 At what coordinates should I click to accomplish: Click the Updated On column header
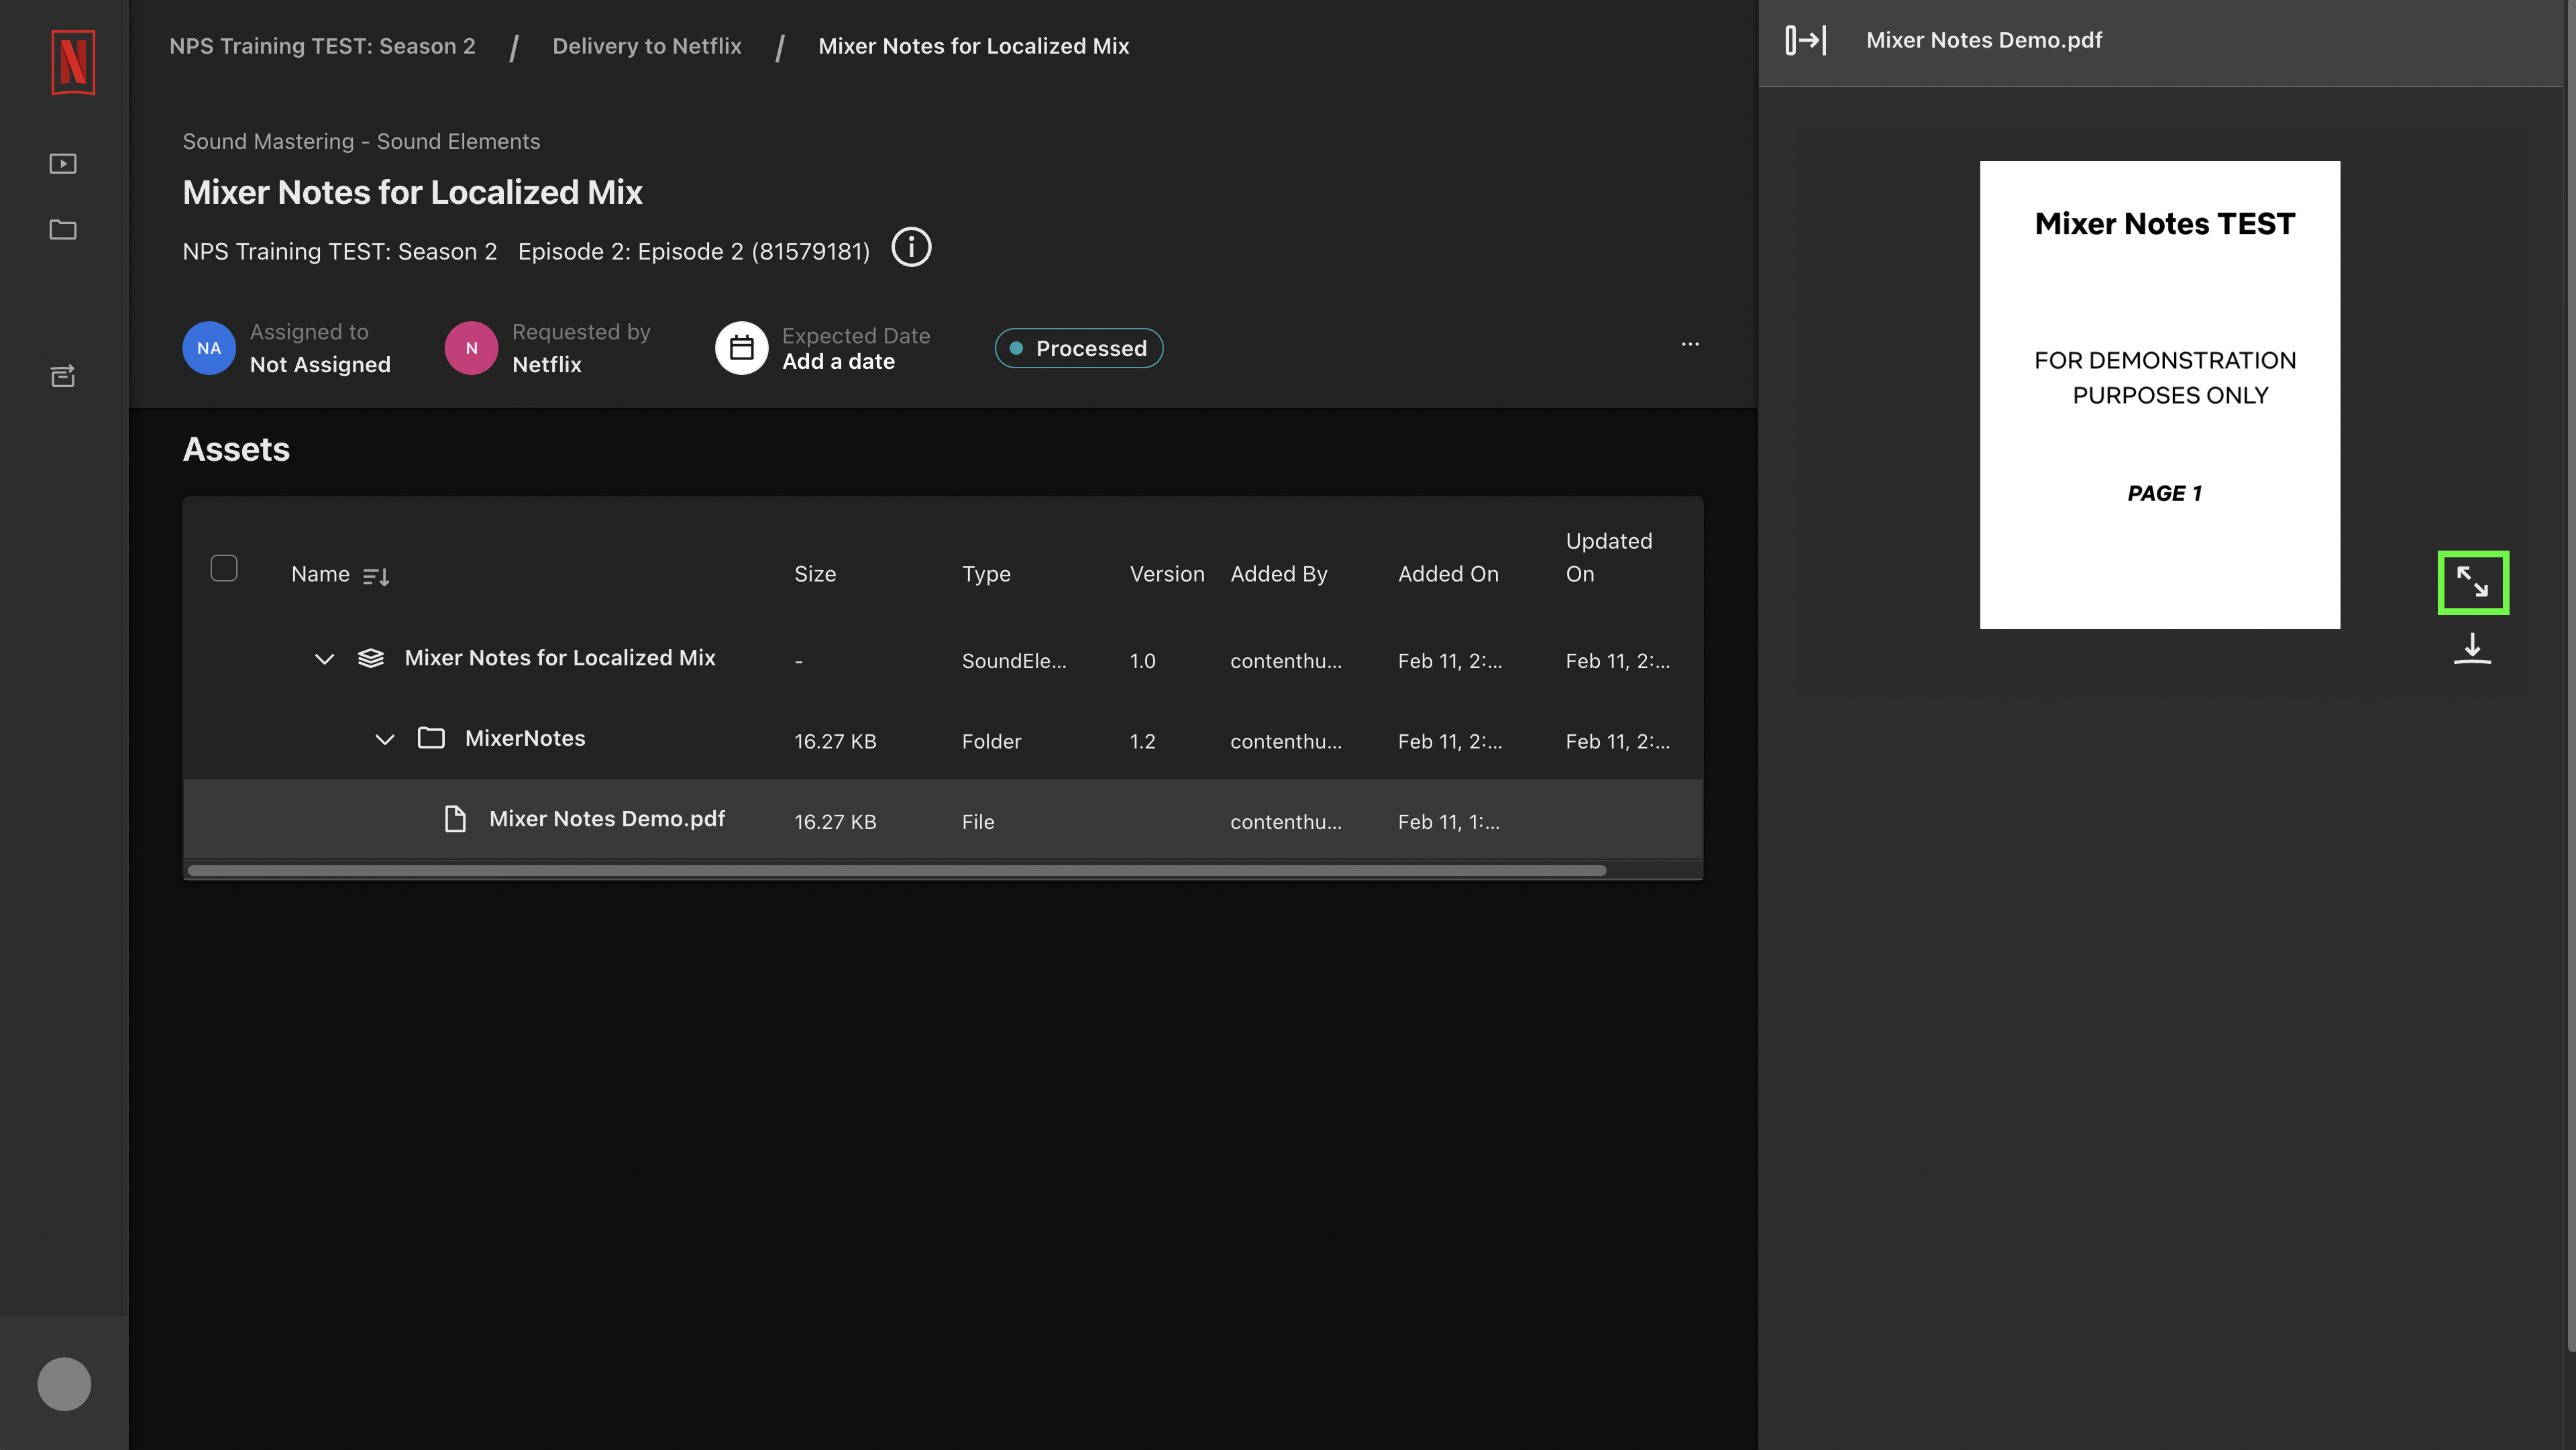1608,557
